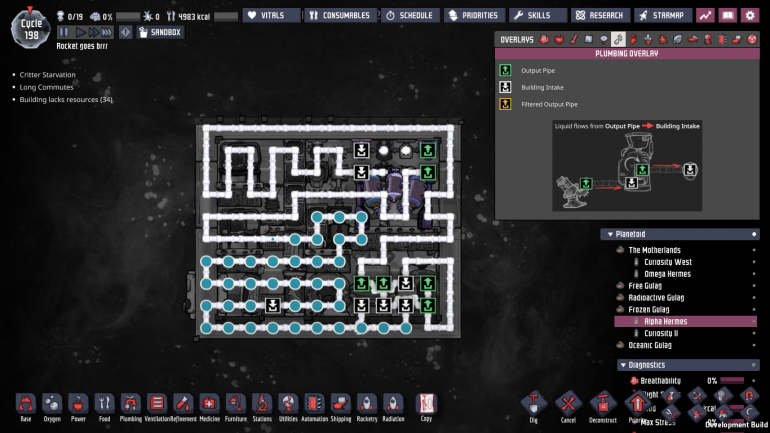
Task: Open the database book icon
Action: click(x=728, y=15)
